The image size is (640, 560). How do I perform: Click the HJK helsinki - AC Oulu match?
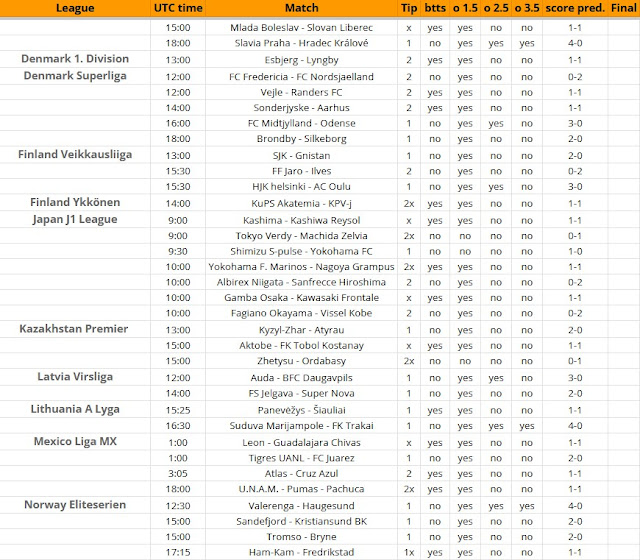pos(302,187)
